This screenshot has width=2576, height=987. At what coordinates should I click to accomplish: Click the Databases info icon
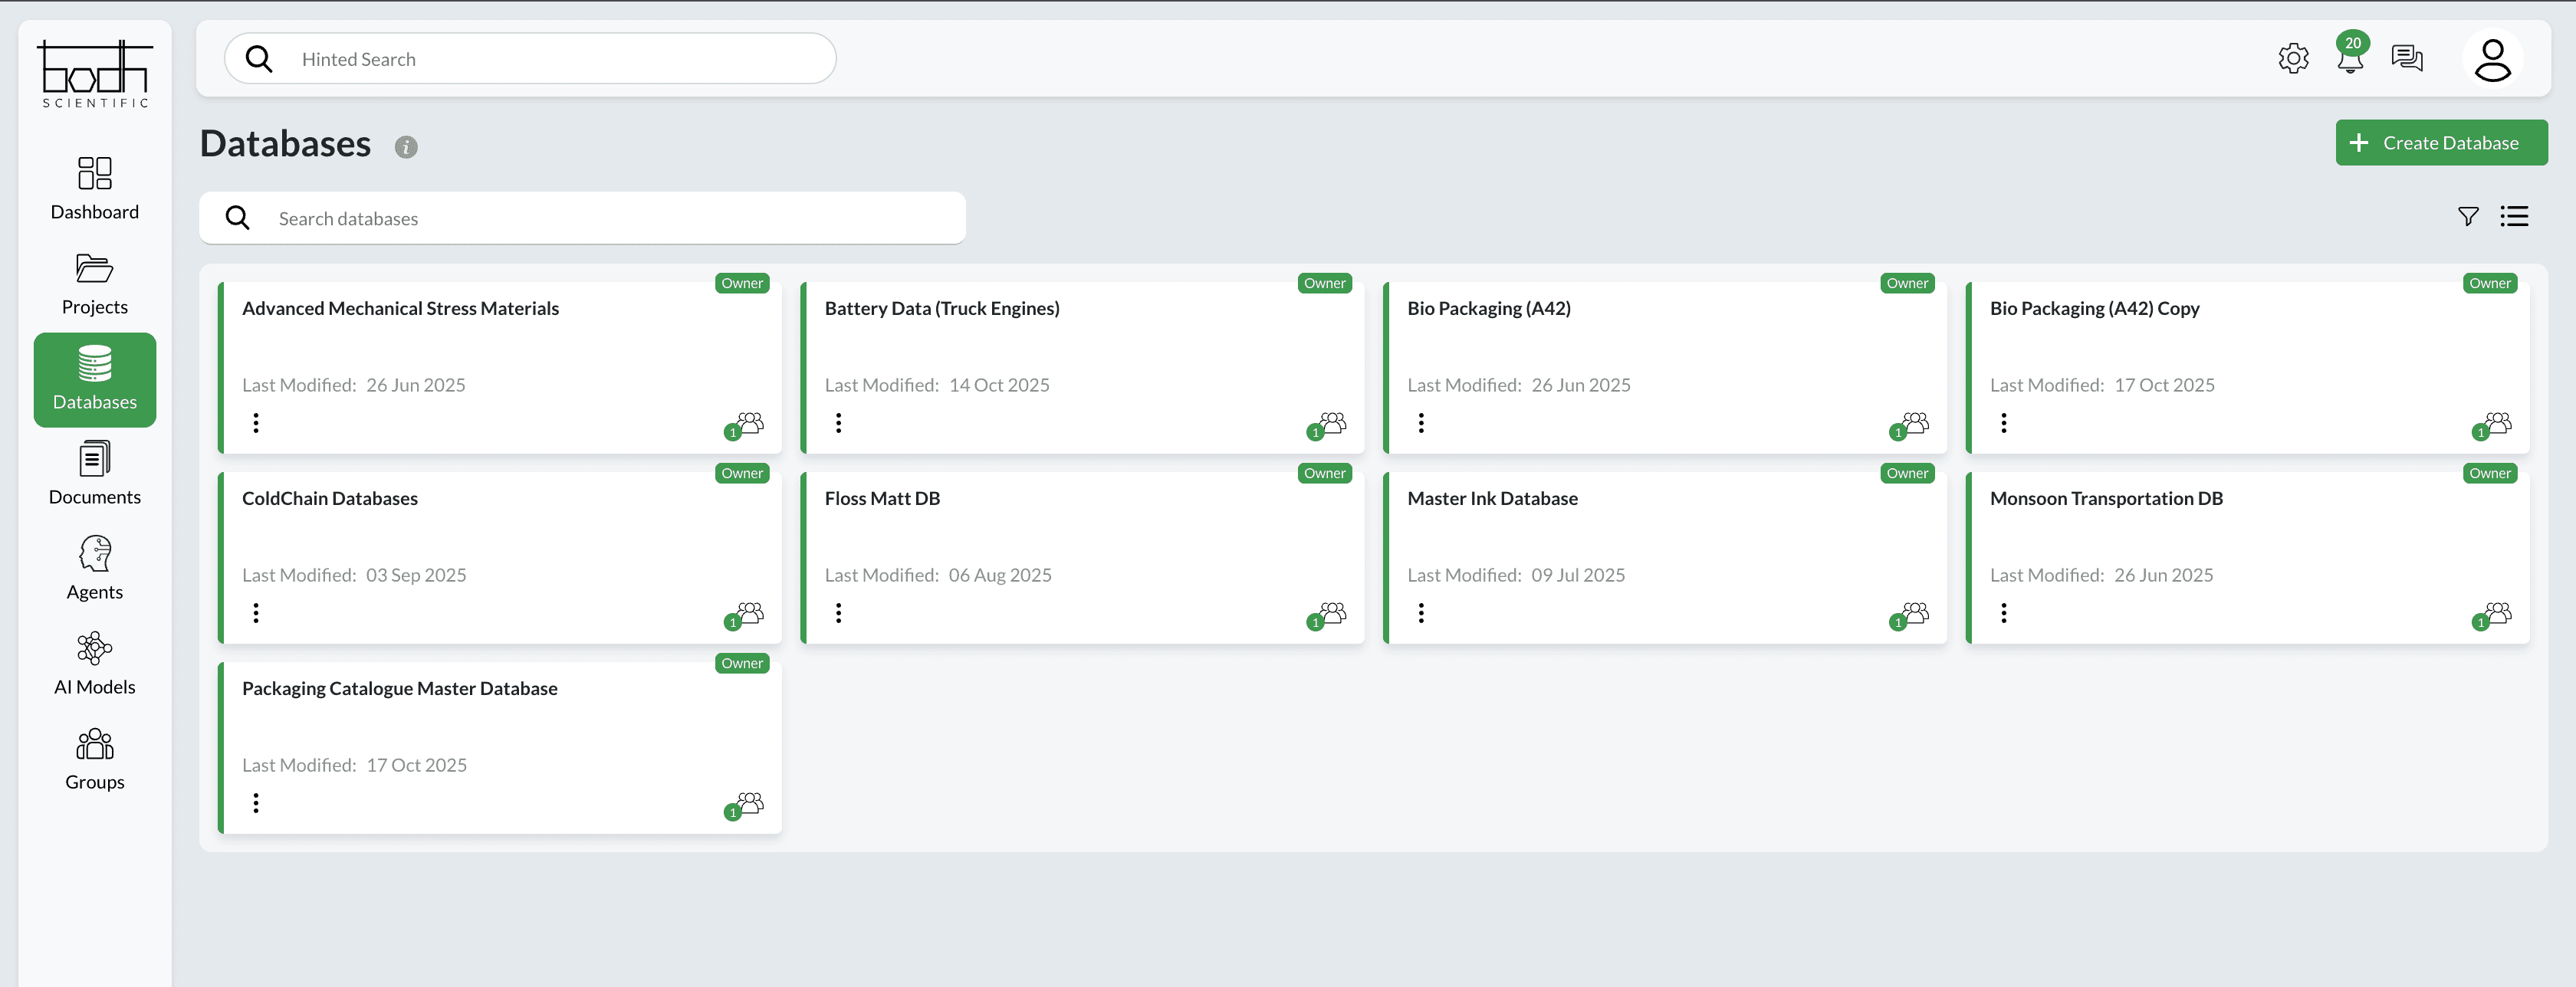(405, 147)
